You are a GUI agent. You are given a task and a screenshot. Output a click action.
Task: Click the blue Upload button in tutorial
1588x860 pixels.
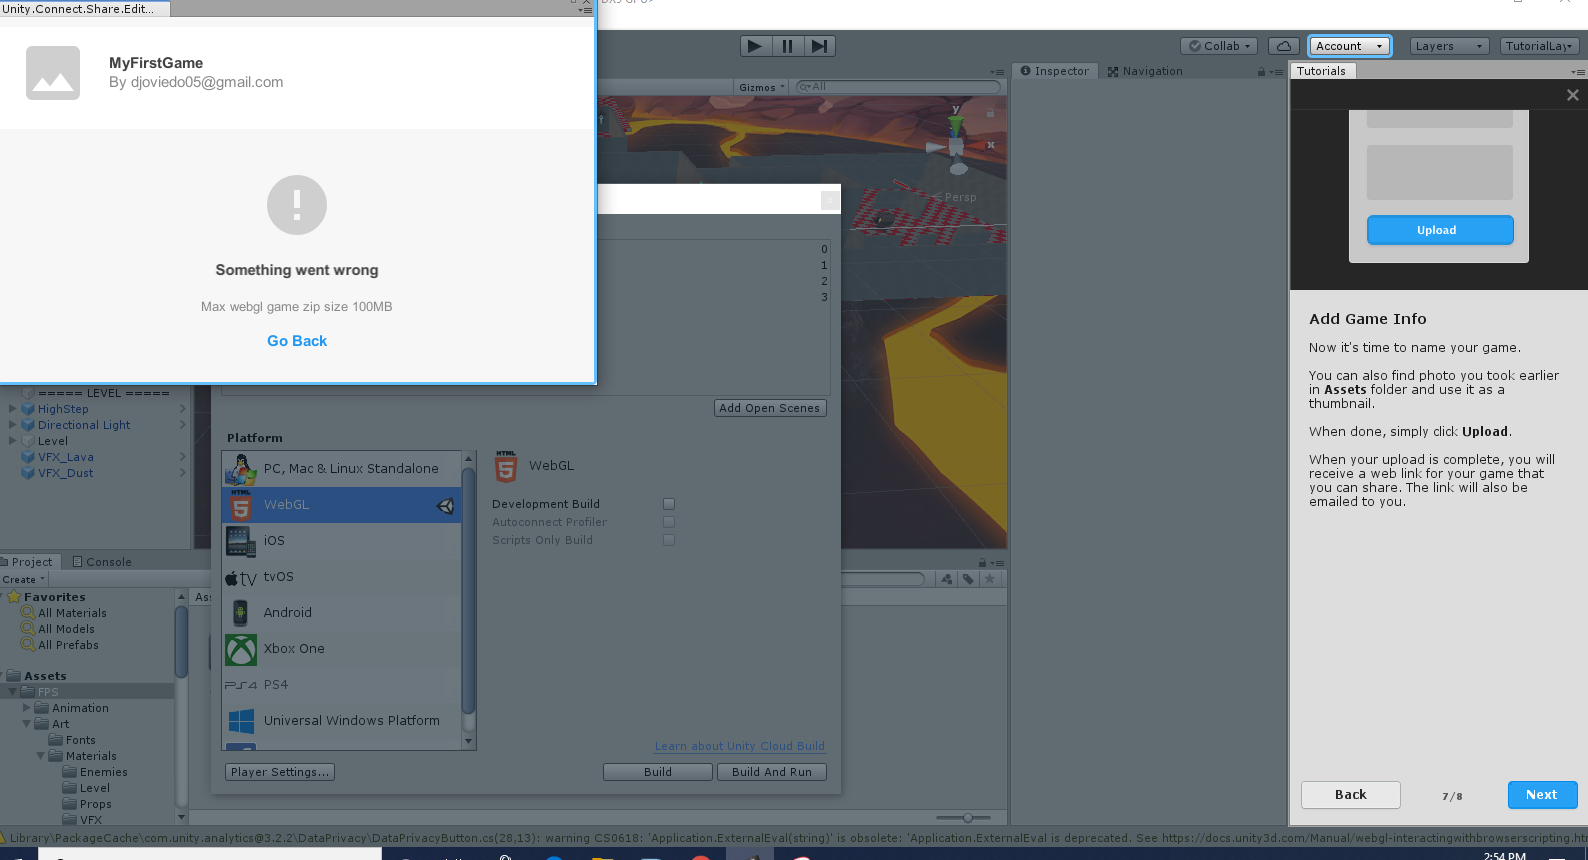(x=1440, y=230)
